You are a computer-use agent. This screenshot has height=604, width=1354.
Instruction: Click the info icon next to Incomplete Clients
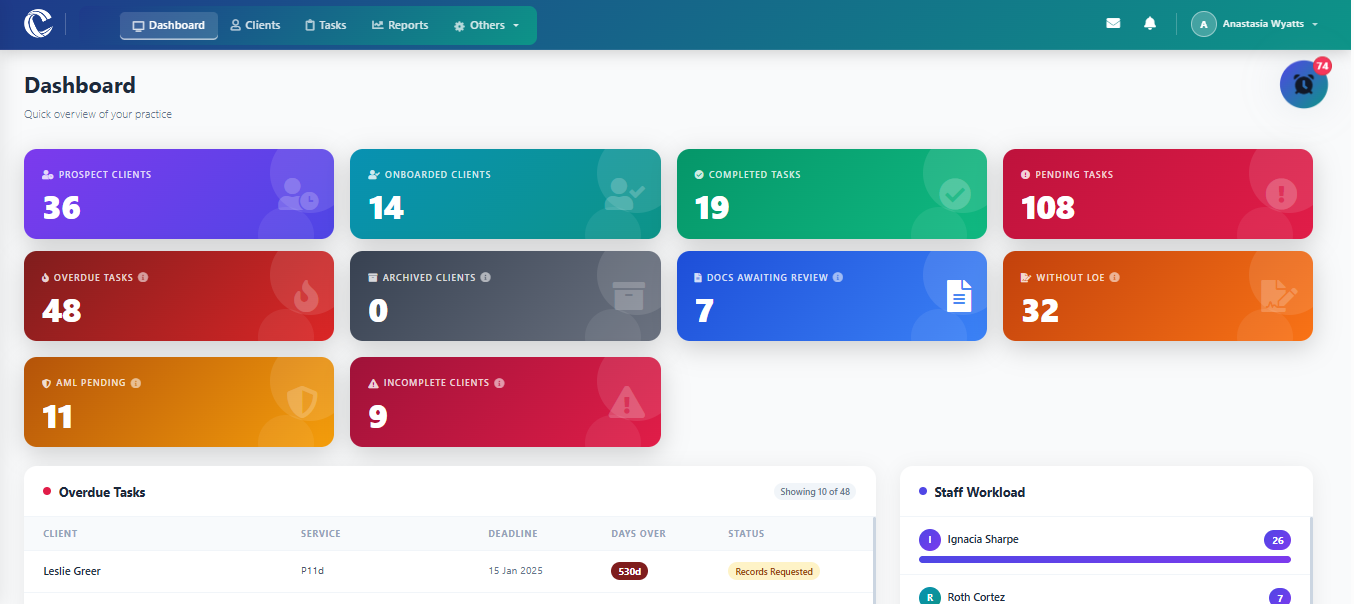pyautogui.click(x=499, y=383)
